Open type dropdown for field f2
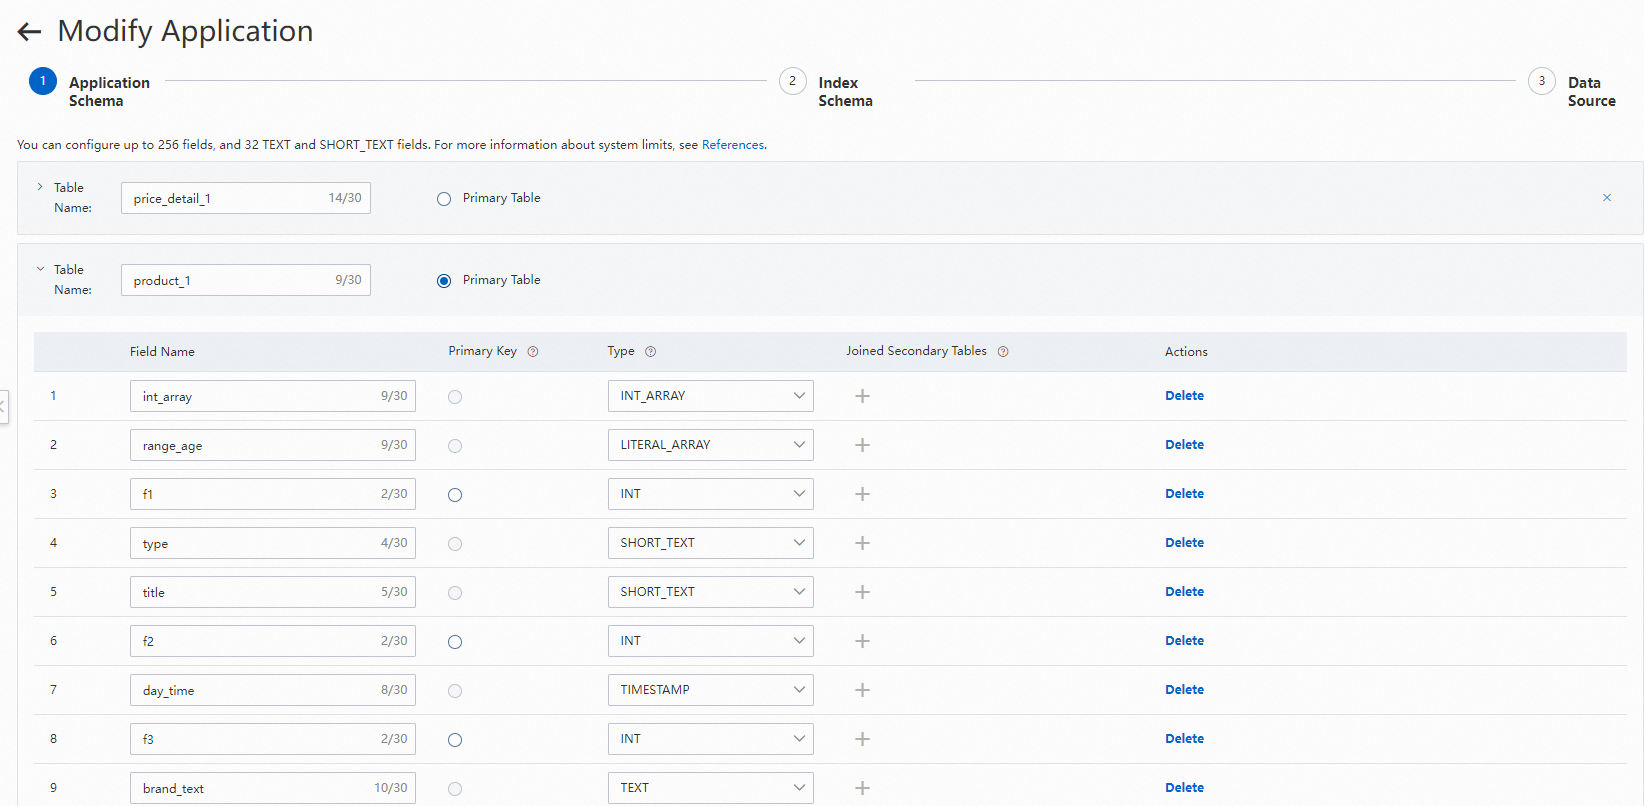Screen dimensions: 1644x806 pyautogui.click(x=710, y=641)
